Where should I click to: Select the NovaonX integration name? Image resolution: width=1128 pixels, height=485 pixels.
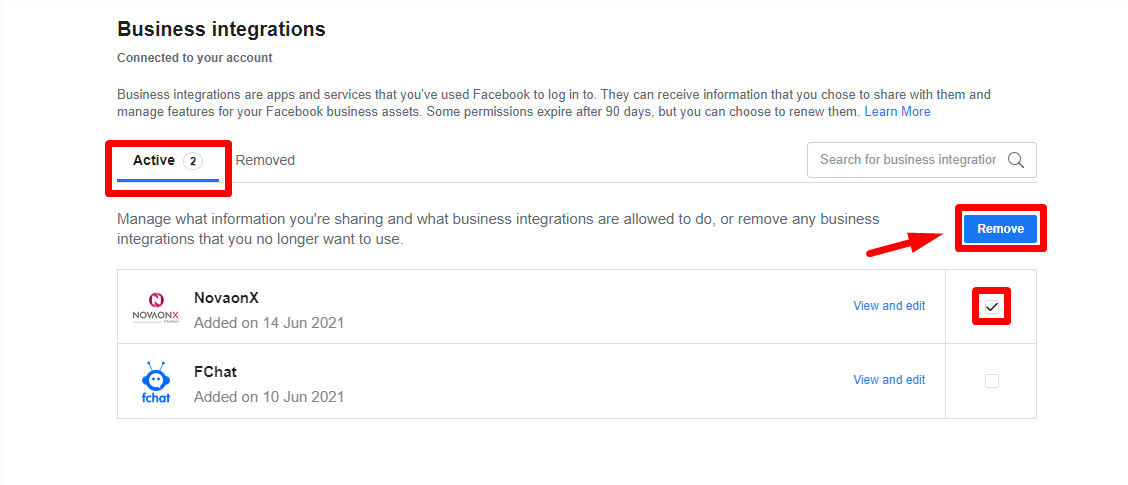click(226, 298)
